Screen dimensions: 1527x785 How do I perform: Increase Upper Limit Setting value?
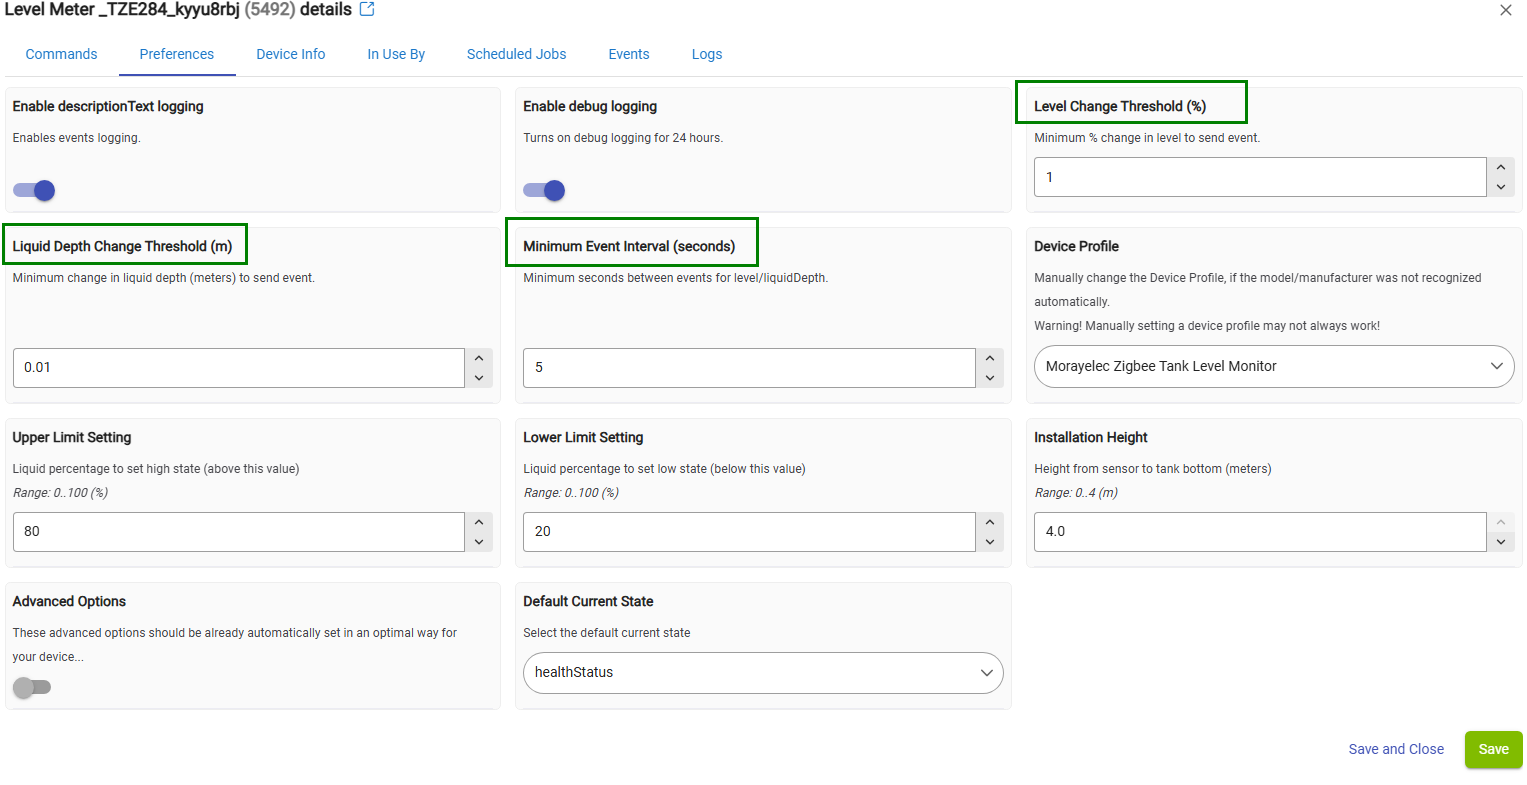(479, 522)
